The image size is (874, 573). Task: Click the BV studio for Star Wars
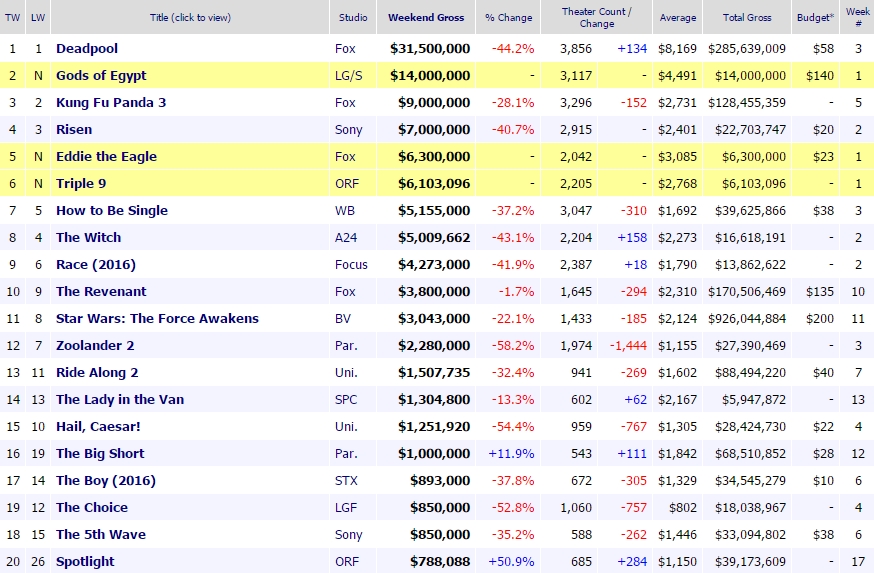343,318
